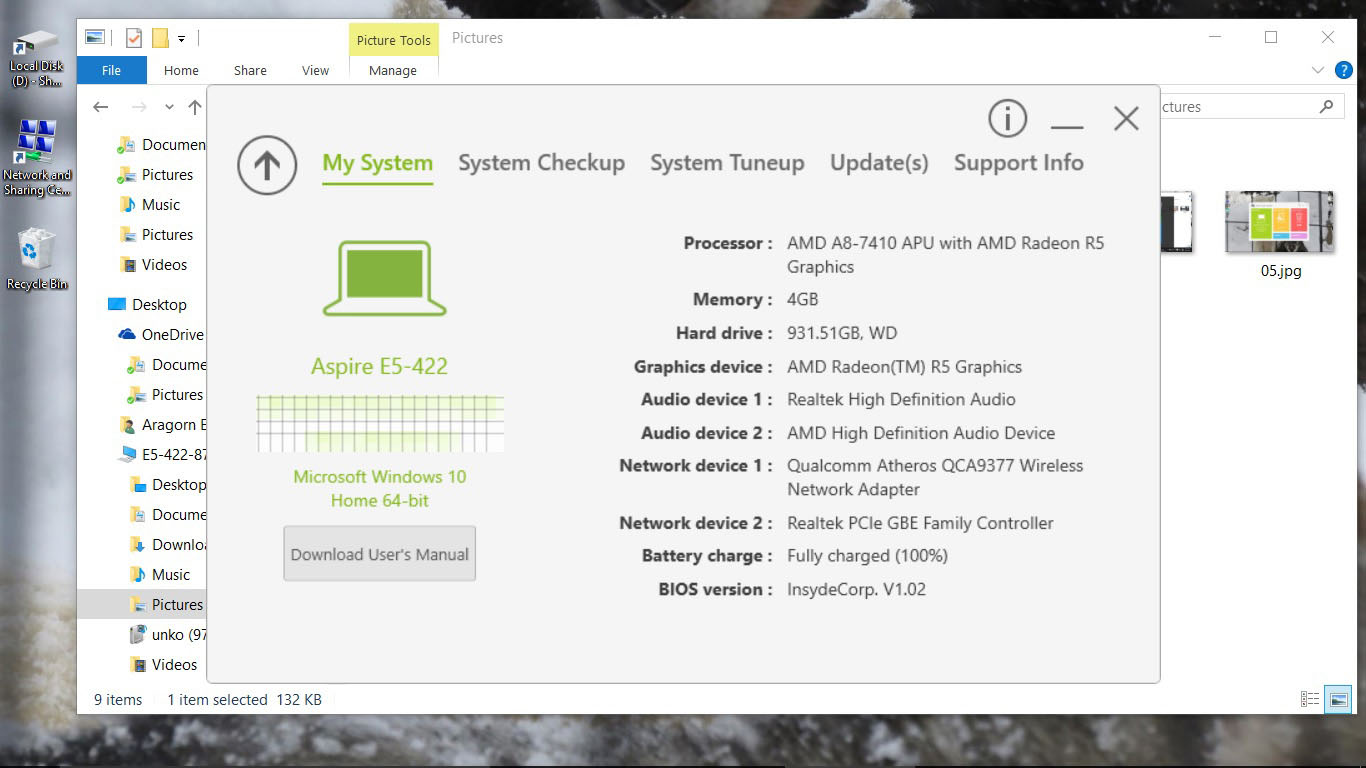Viewport: 1366px width, 768px height.
Task: Open the Local Disk (D) desktop shortcut
Action: 37,58
